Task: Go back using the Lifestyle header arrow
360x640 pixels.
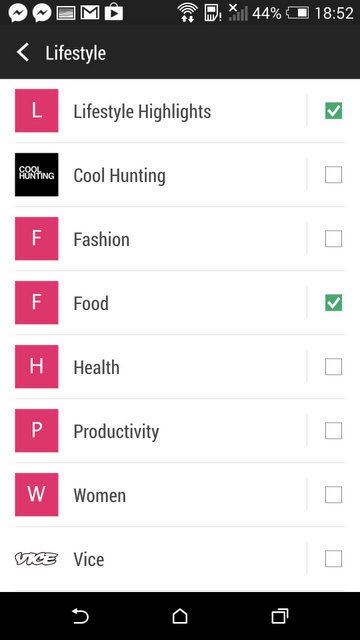Action: coord(23,53)
